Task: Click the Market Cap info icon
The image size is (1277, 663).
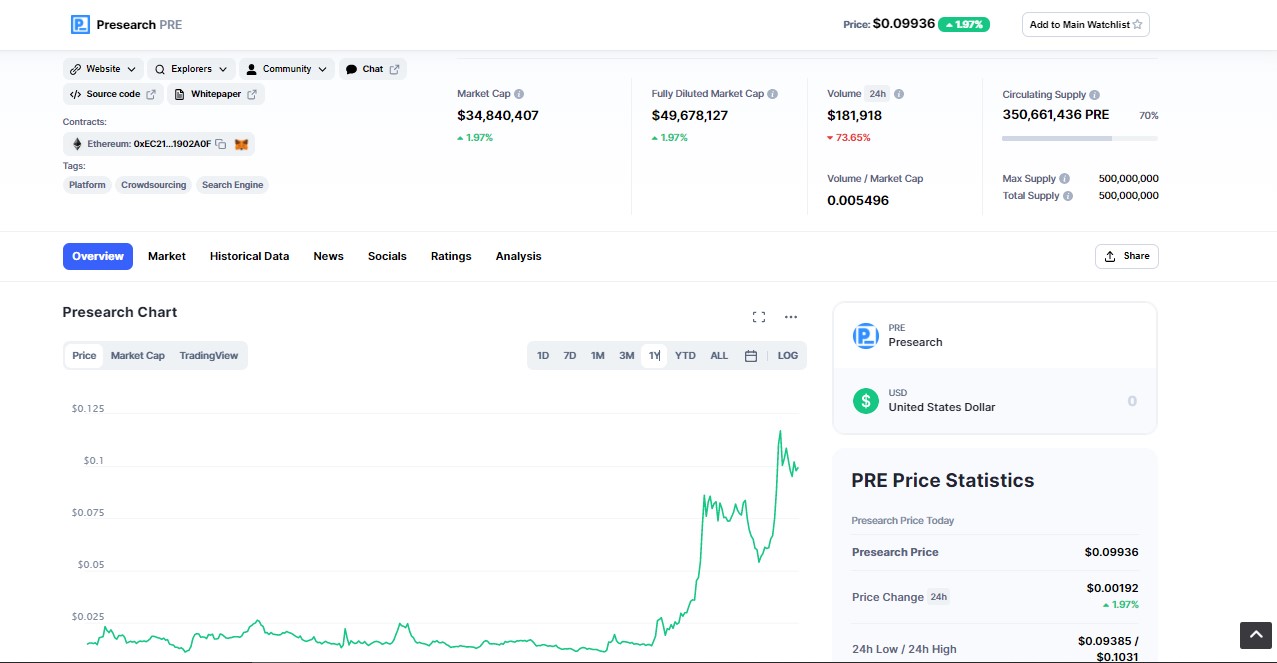Action: coord(519,94)
